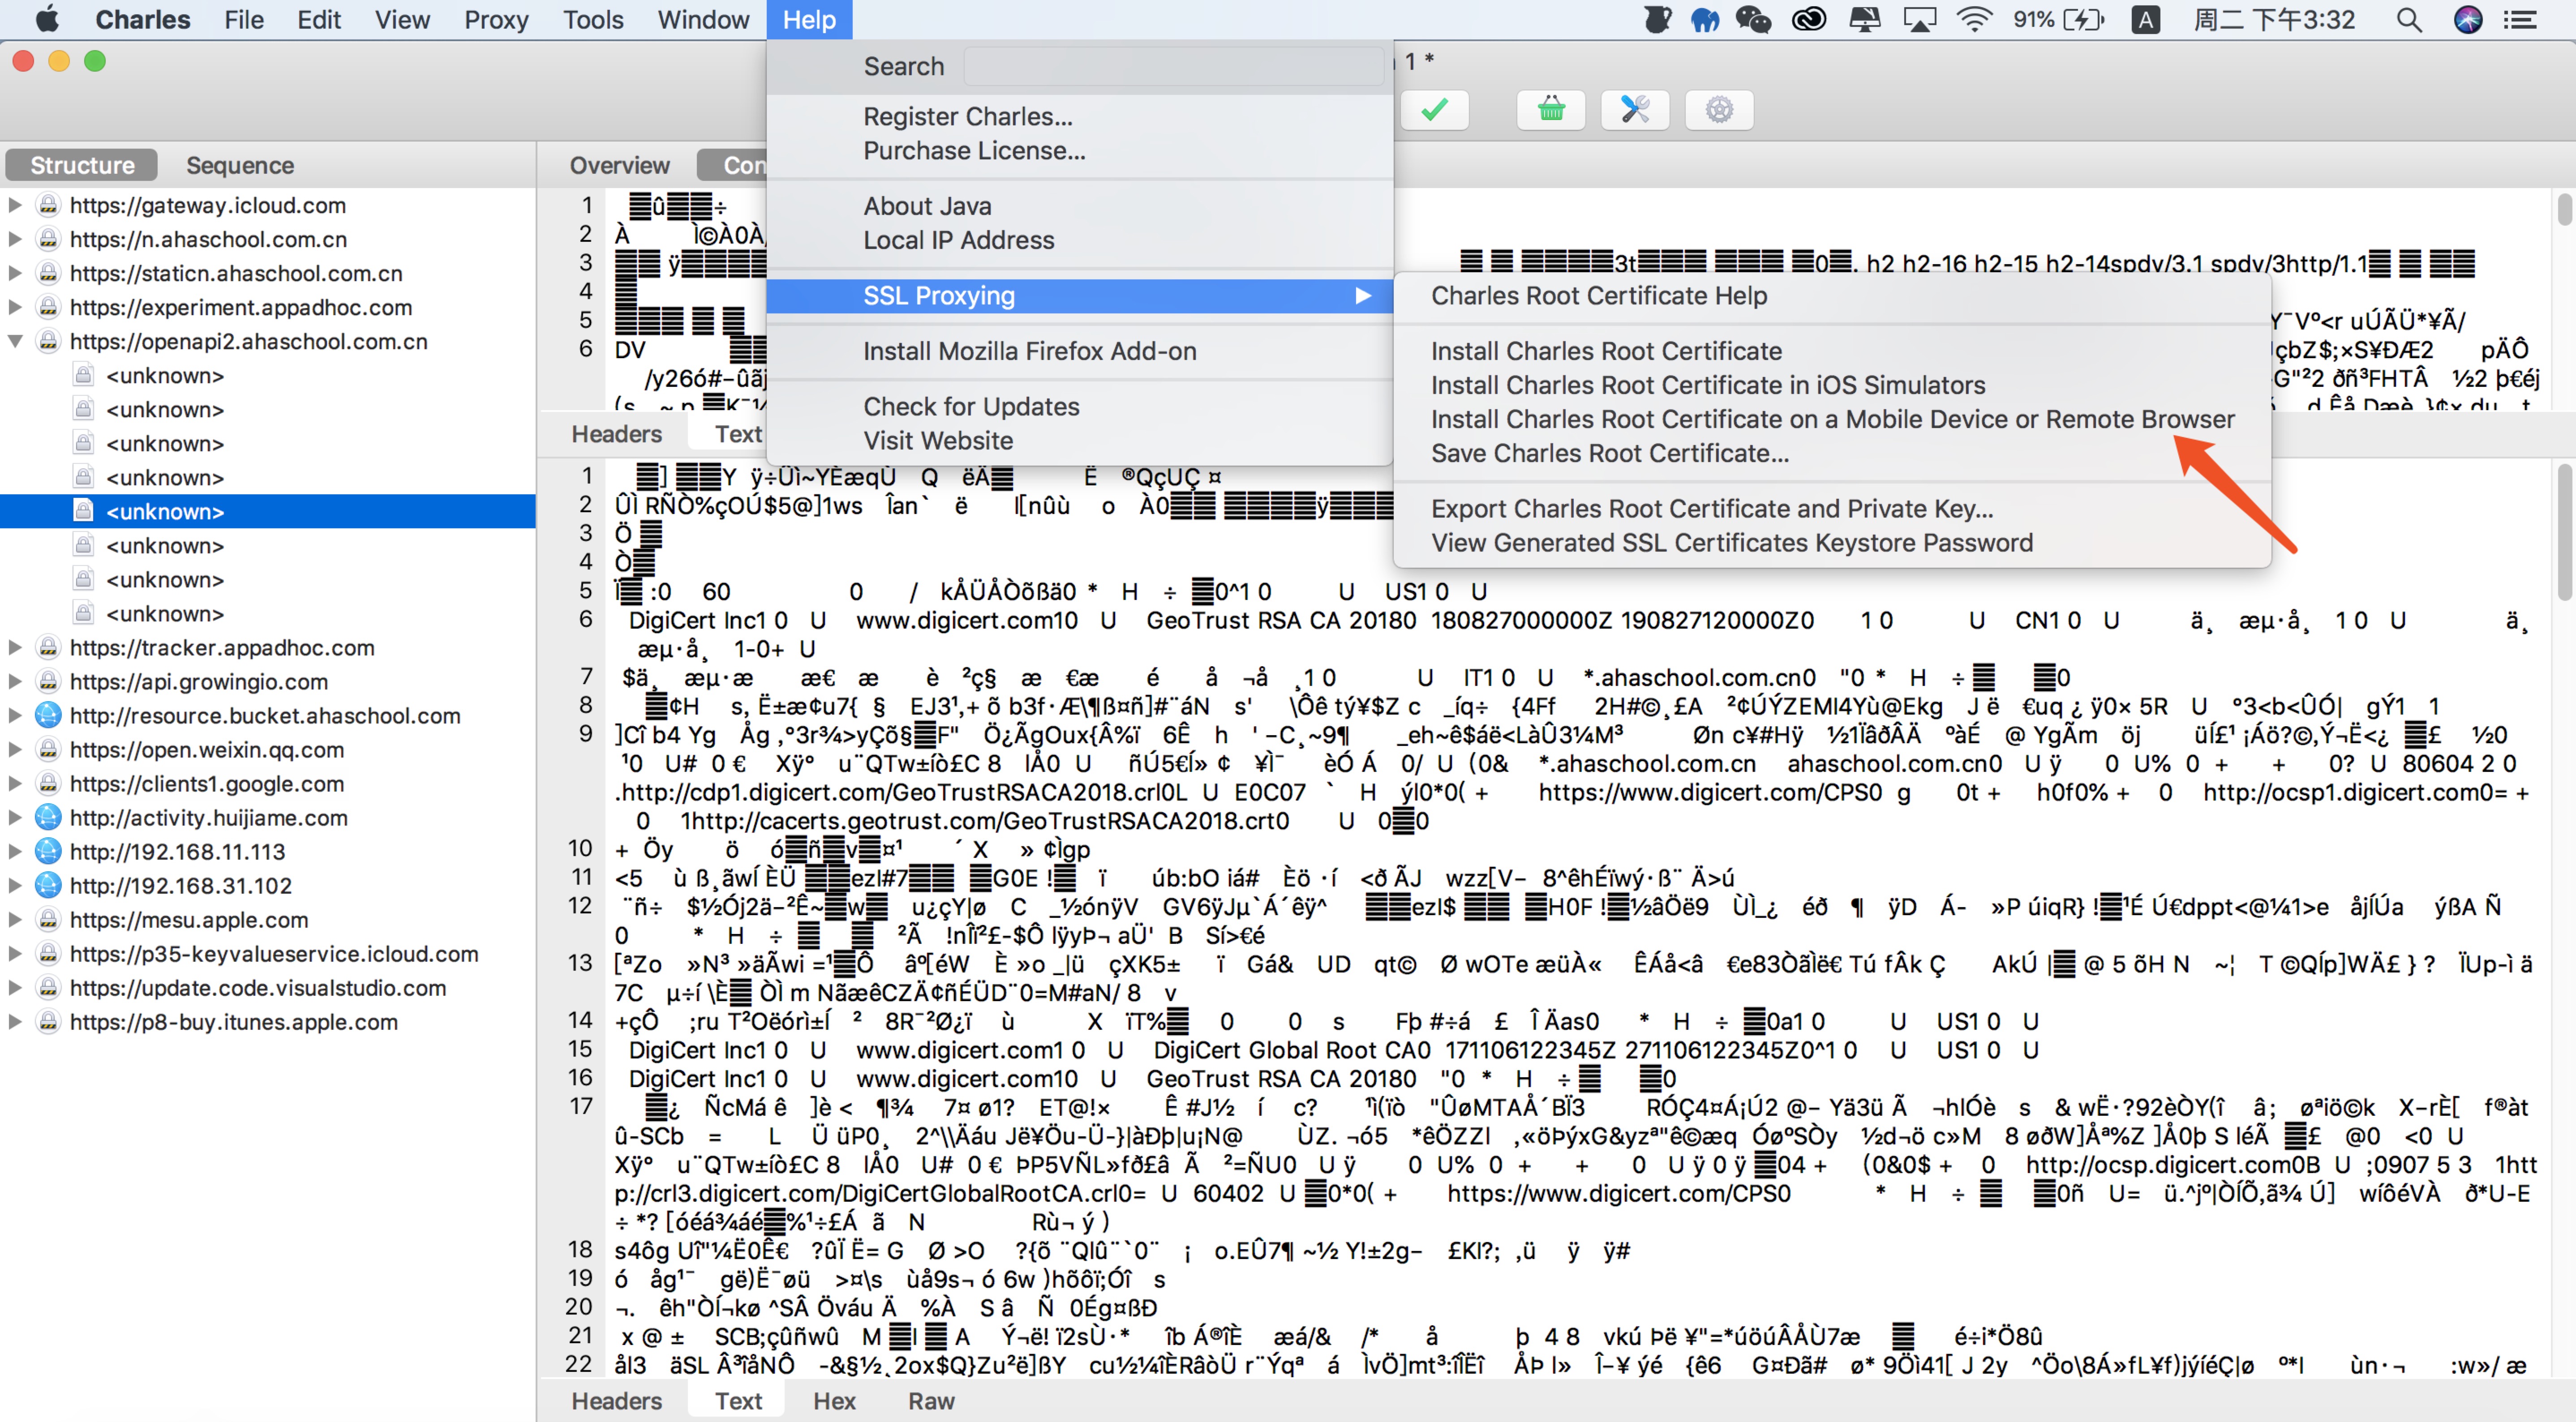The image size is (2576, 1422).
Task: Select https://staticn.ahaschool.com.cn host row
Action: coord(236,273)
